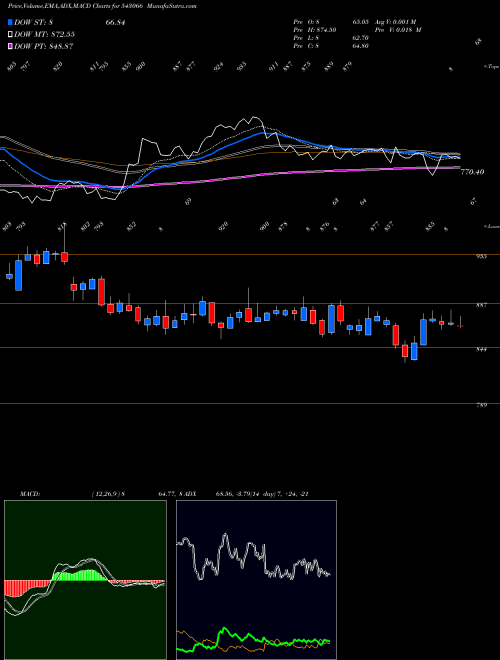This screenshot has width=500, height=660.
Task: Click the blue DOW ST legend swatch
Action: 10,22
